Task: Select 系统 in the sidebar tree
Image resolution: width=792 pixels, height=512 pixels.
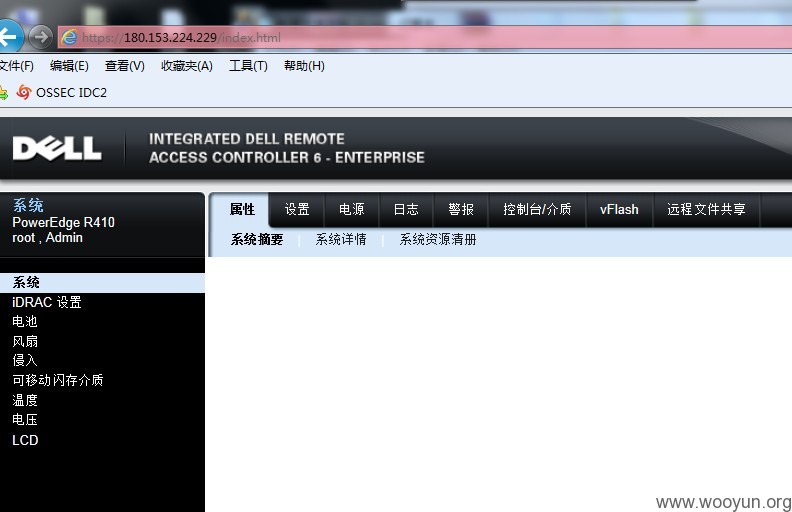Action: (x=103, y=283)
